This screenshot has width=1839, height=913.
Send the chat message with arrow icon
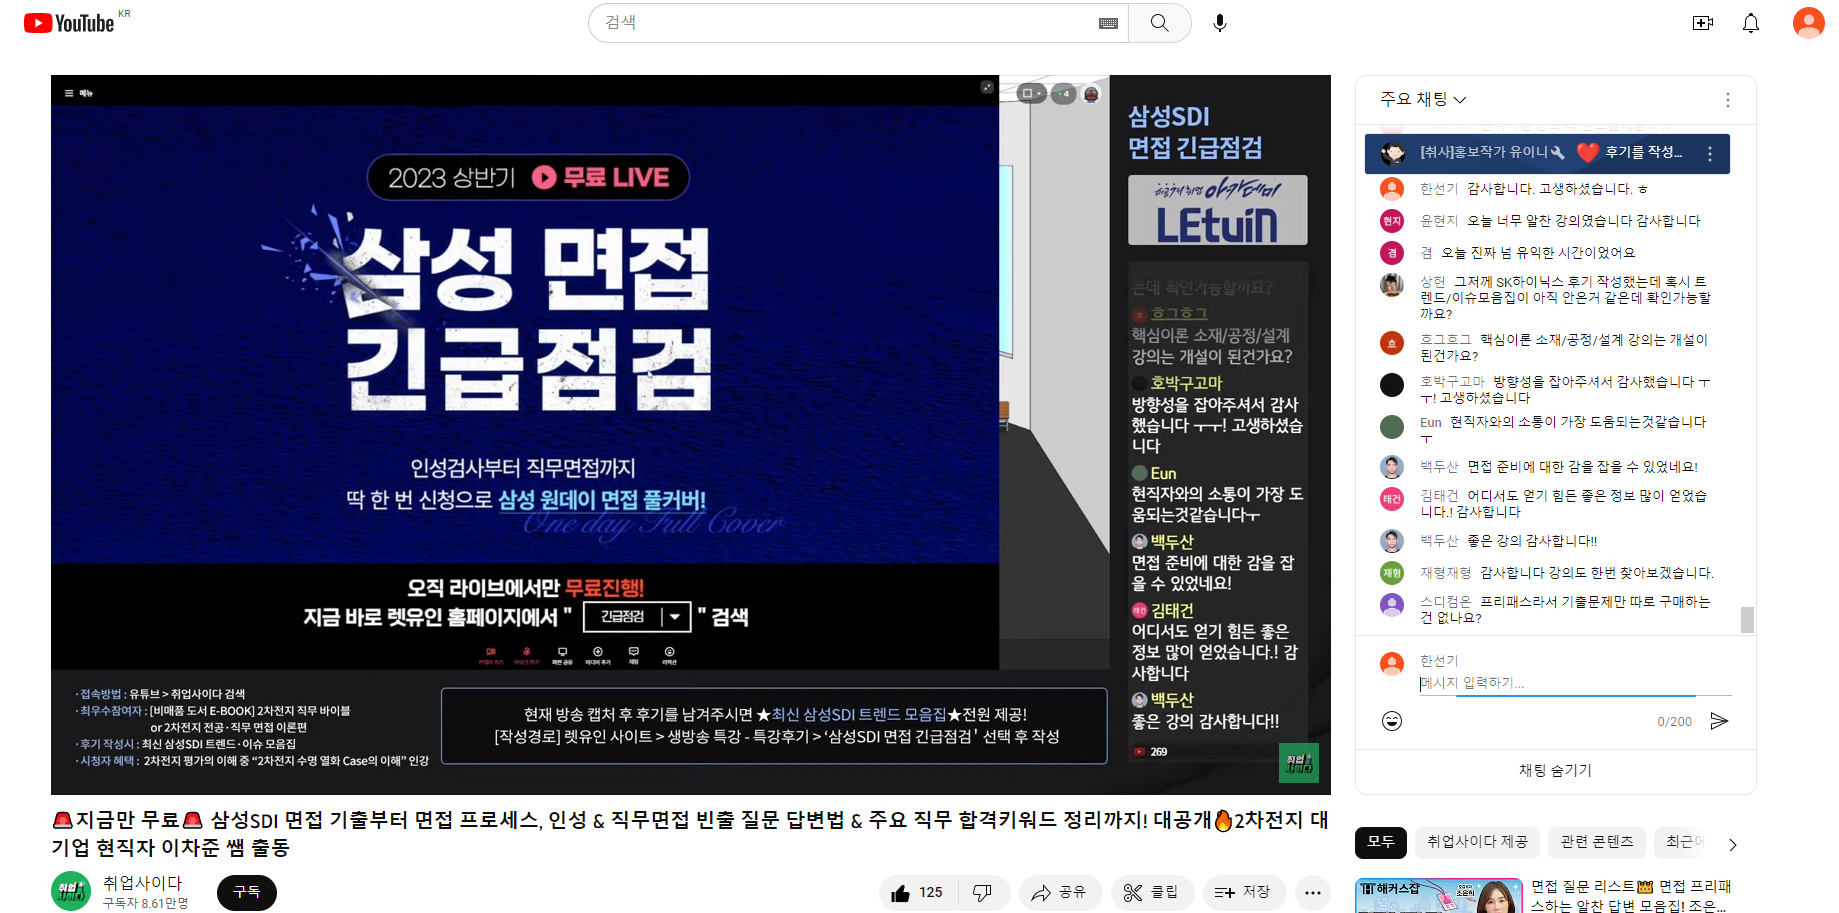(x=1719, y=721)
